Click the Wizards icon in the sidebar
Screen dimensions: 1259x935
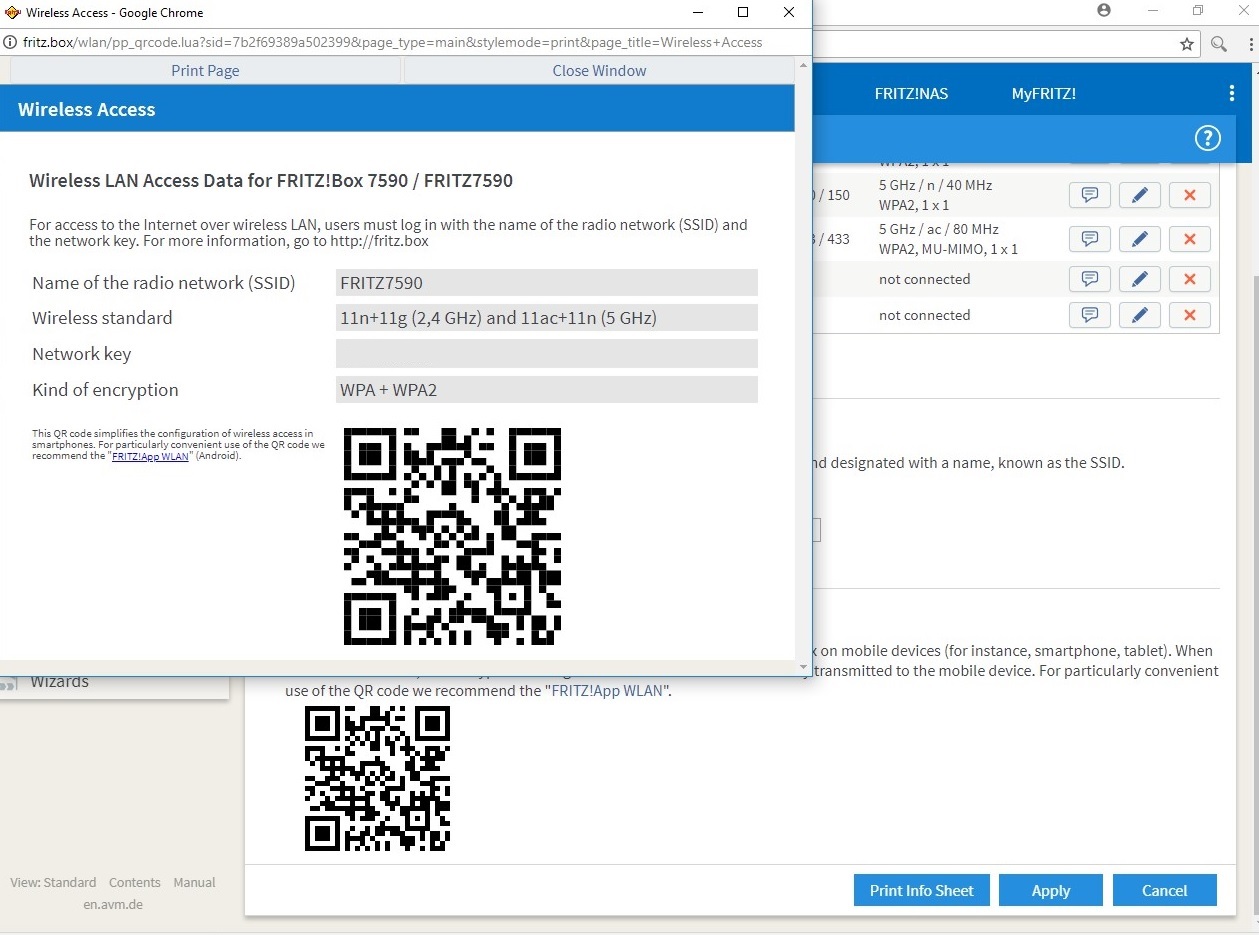click(x=9, y=685)
